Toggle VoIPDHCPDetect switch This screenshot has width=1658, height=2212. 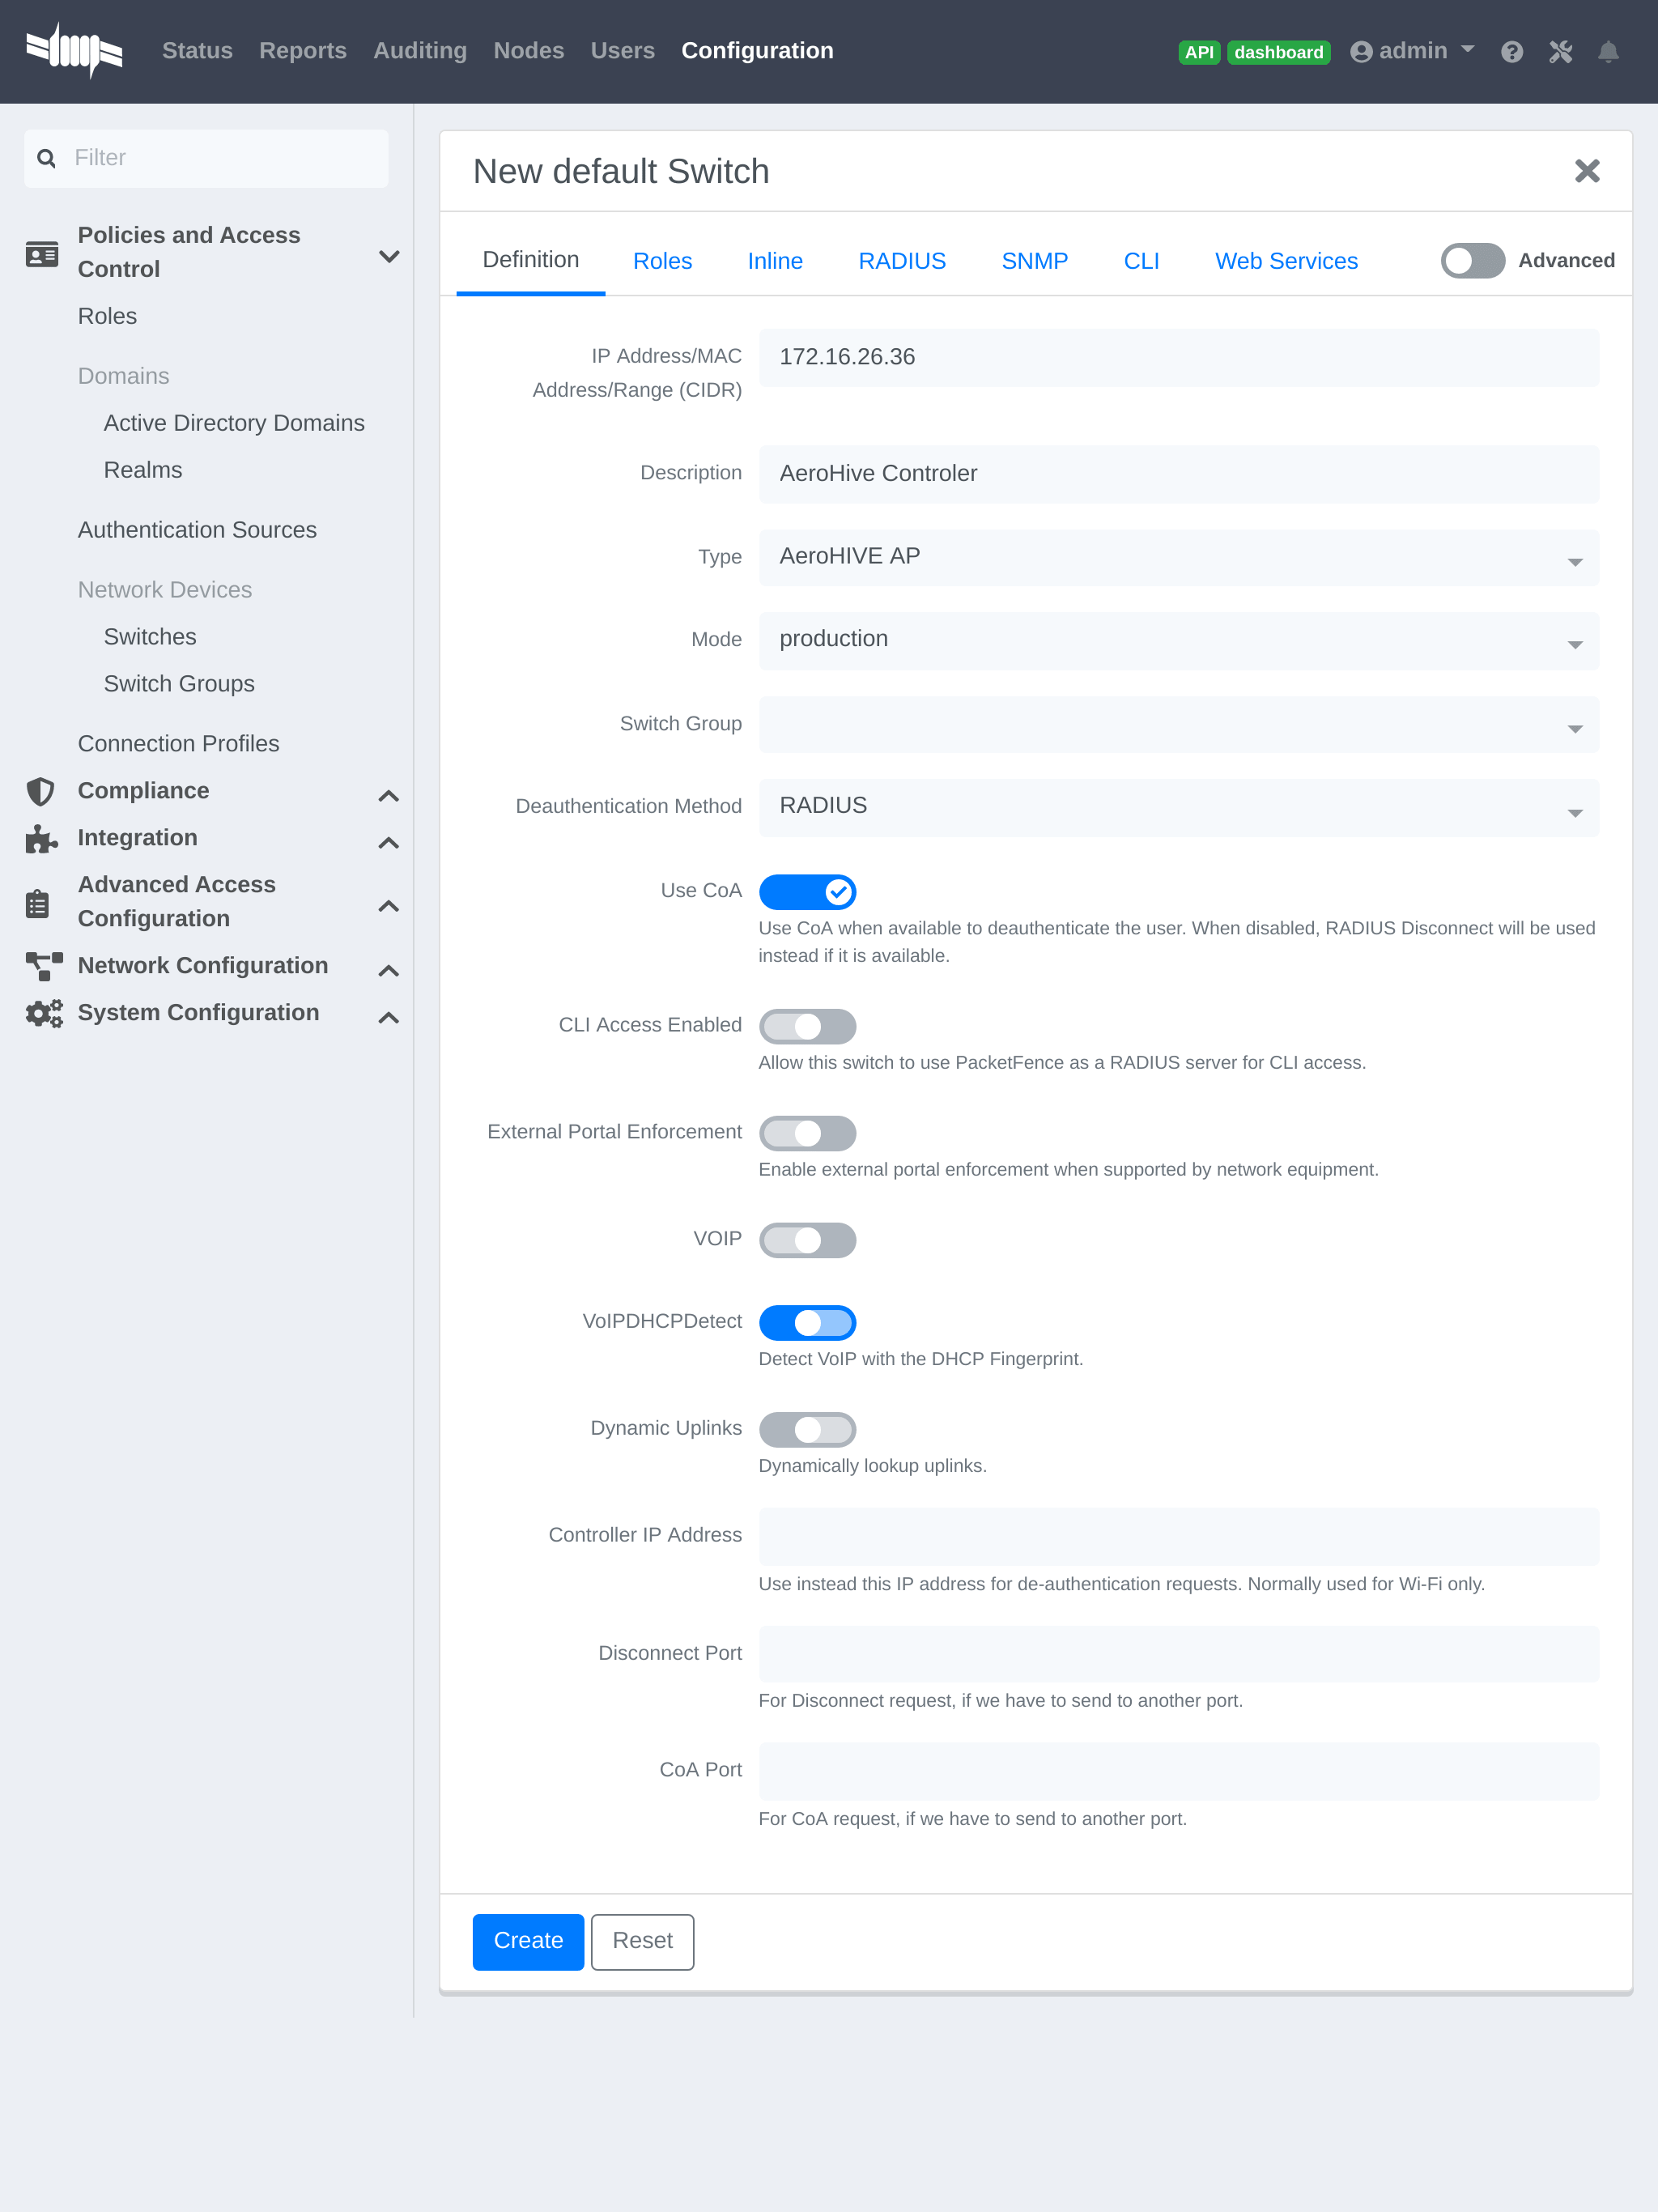point(807,1323)
